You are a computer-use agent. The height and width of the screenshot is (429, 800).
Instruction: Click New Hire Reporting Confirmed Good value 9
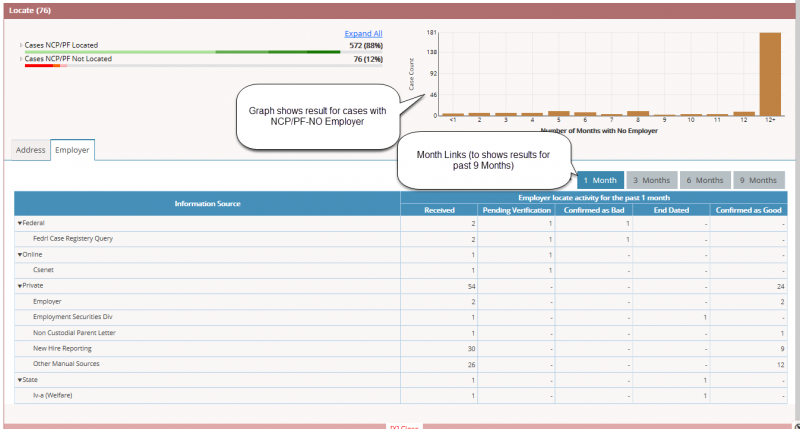tap(782, 349)
